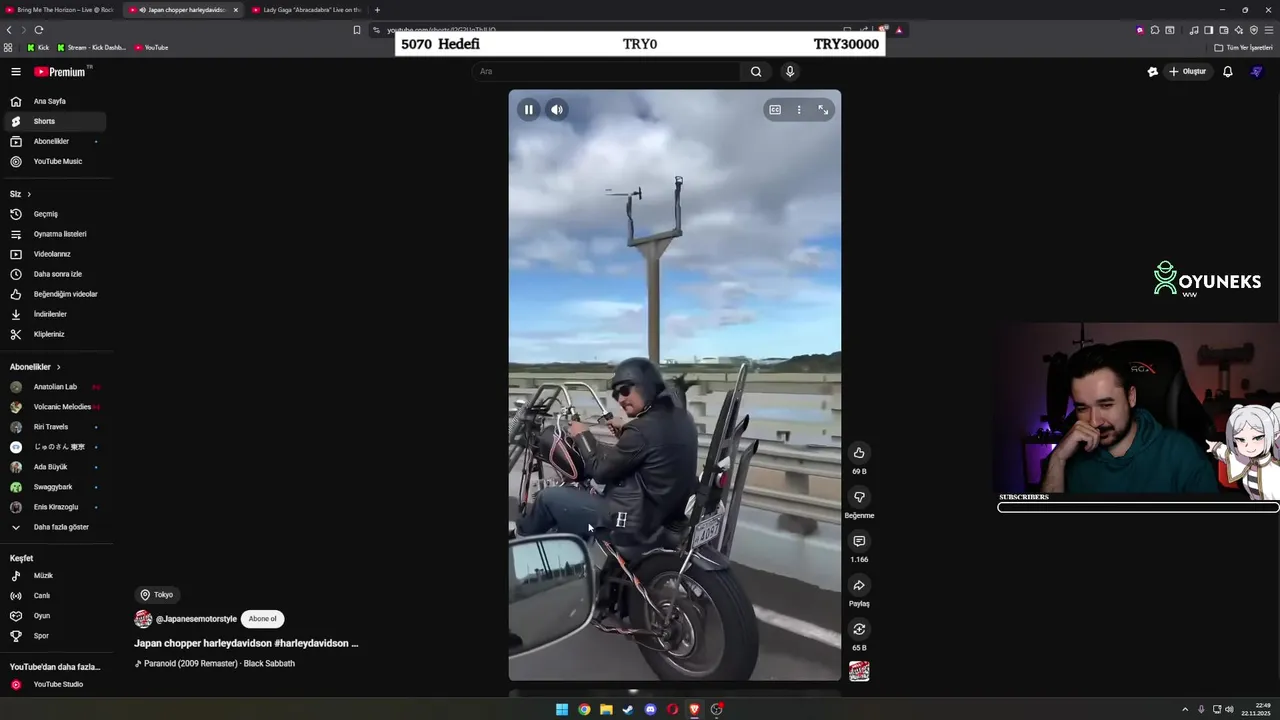Open Stream - Kick Dashboard bookmark
The width and height of the screenshot is (1280, 720).
(92, 48)
